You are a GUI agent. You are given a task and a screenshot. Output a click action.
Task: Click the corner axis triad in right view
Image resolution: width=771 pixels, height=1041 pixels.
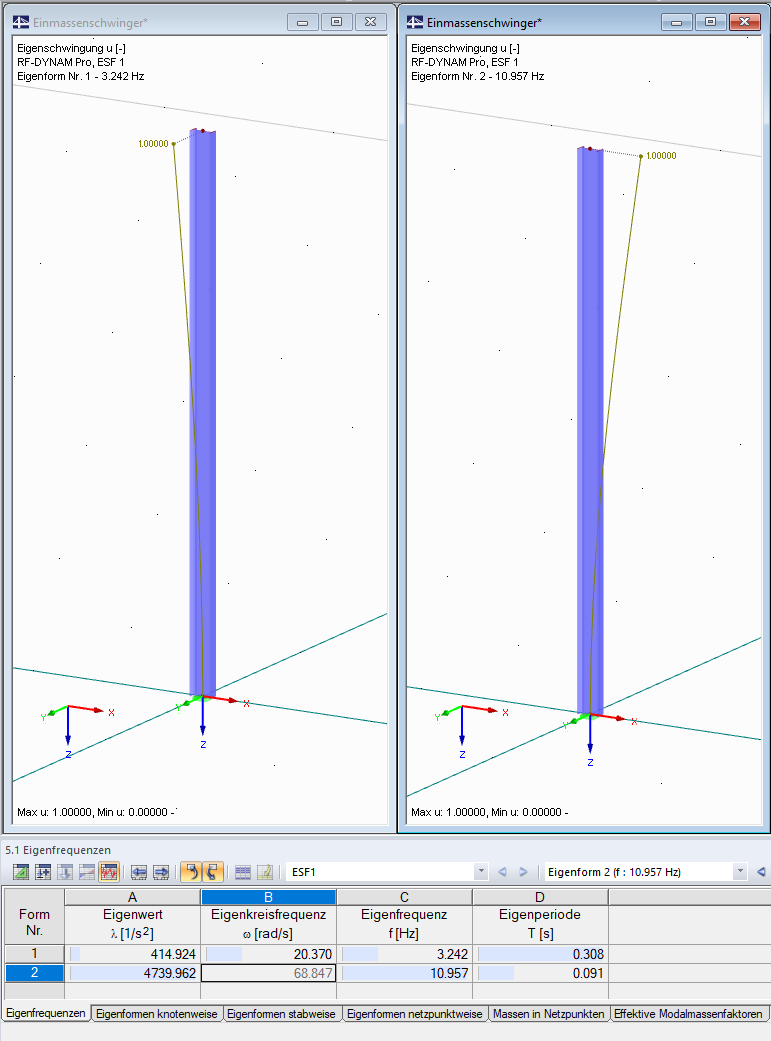(469, 729)
